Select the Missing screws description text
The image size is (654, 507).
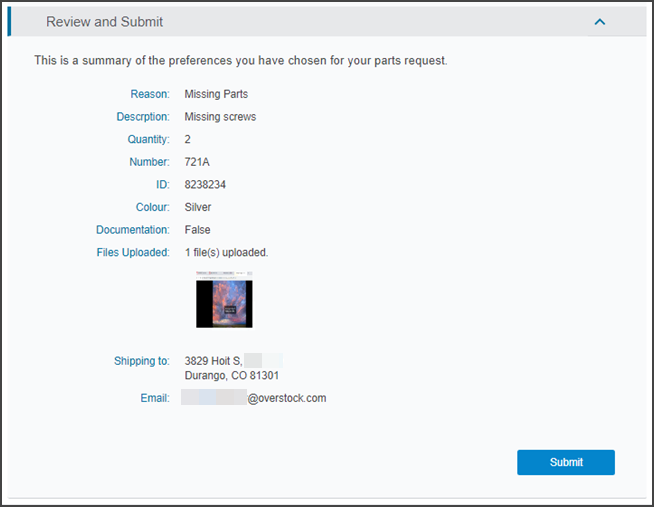coord(220,117)
